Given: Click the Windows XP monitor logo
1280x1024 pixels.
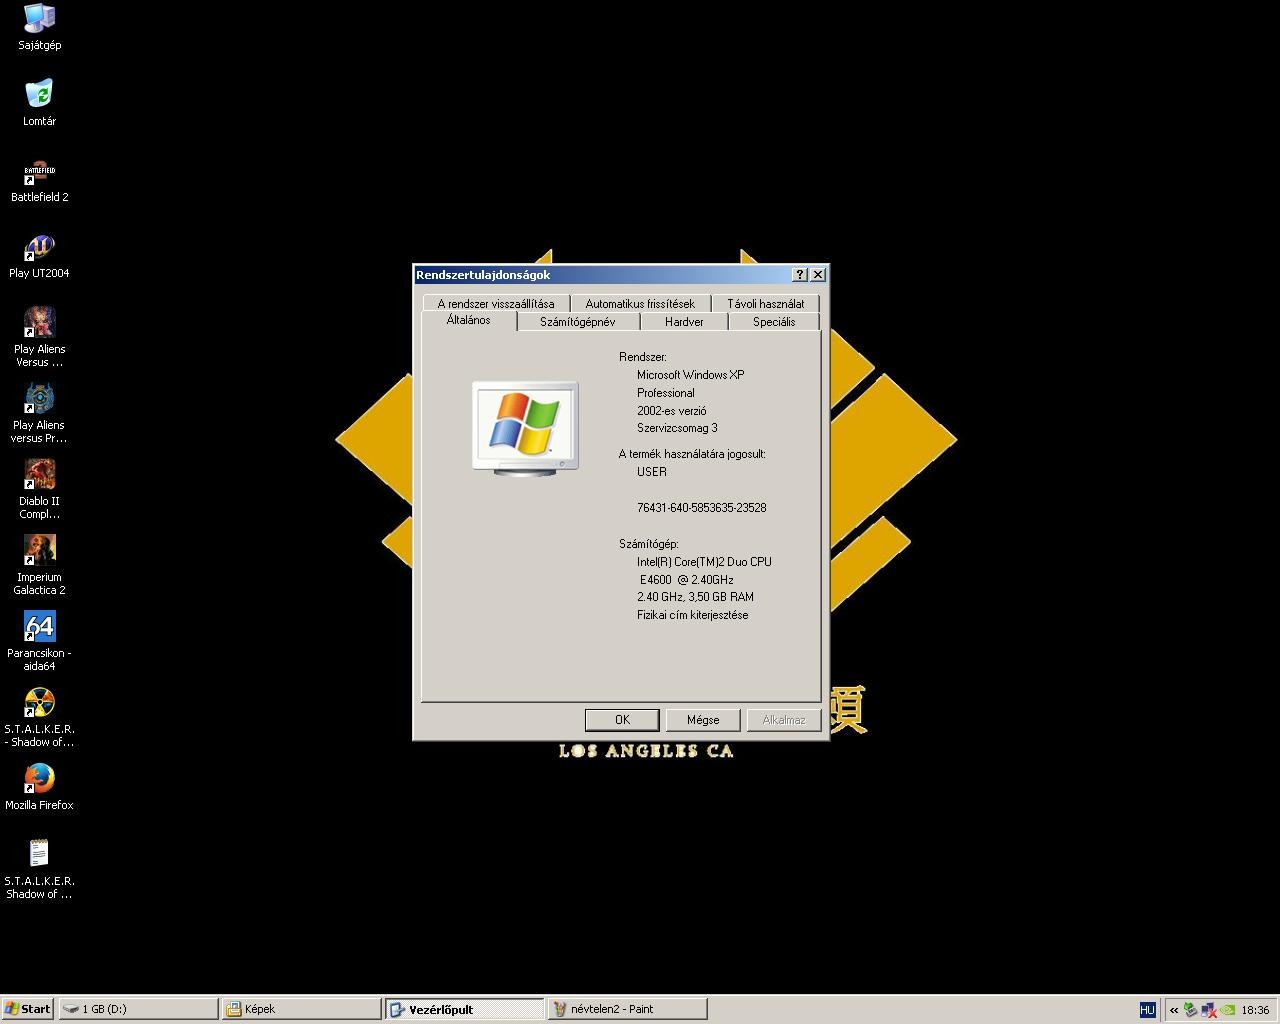Looking at the screenshot, I should pos(525,427).
